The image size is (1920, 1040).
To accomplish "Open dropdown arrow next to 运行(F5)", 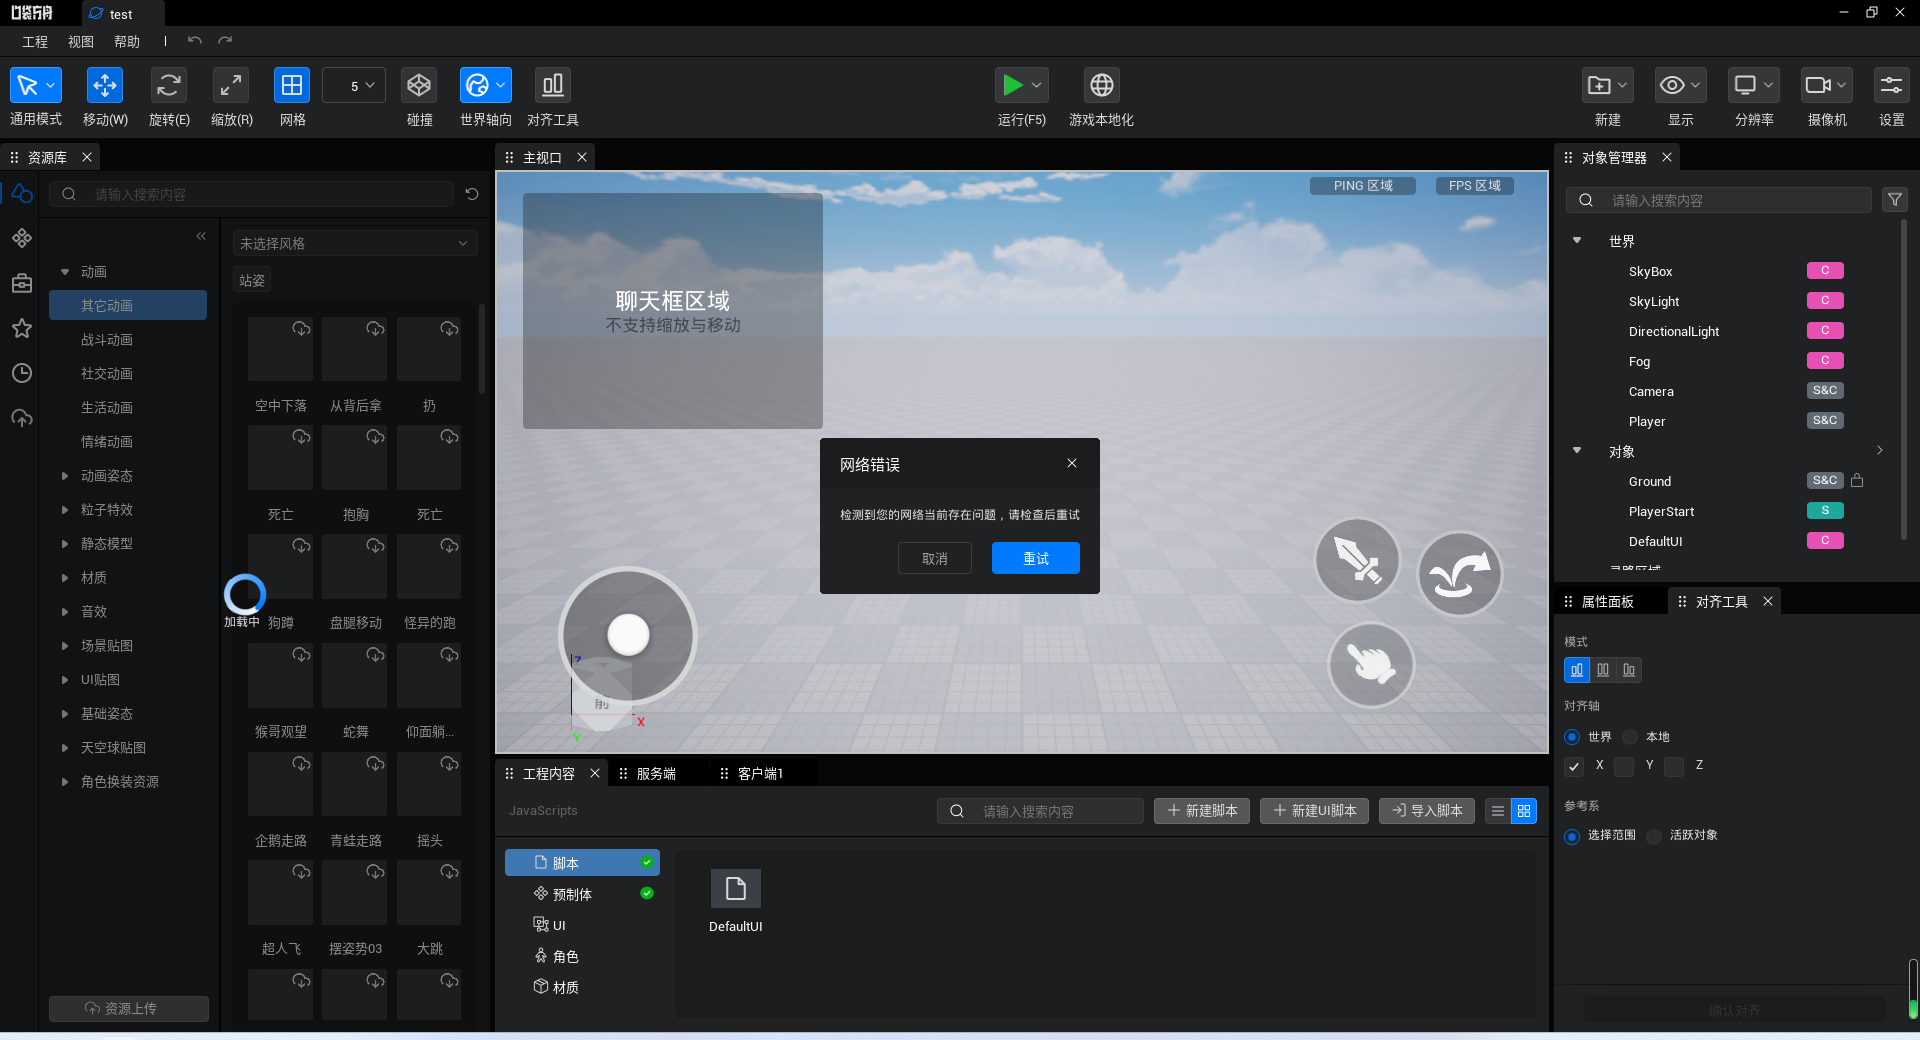I will pos(1037,86).
